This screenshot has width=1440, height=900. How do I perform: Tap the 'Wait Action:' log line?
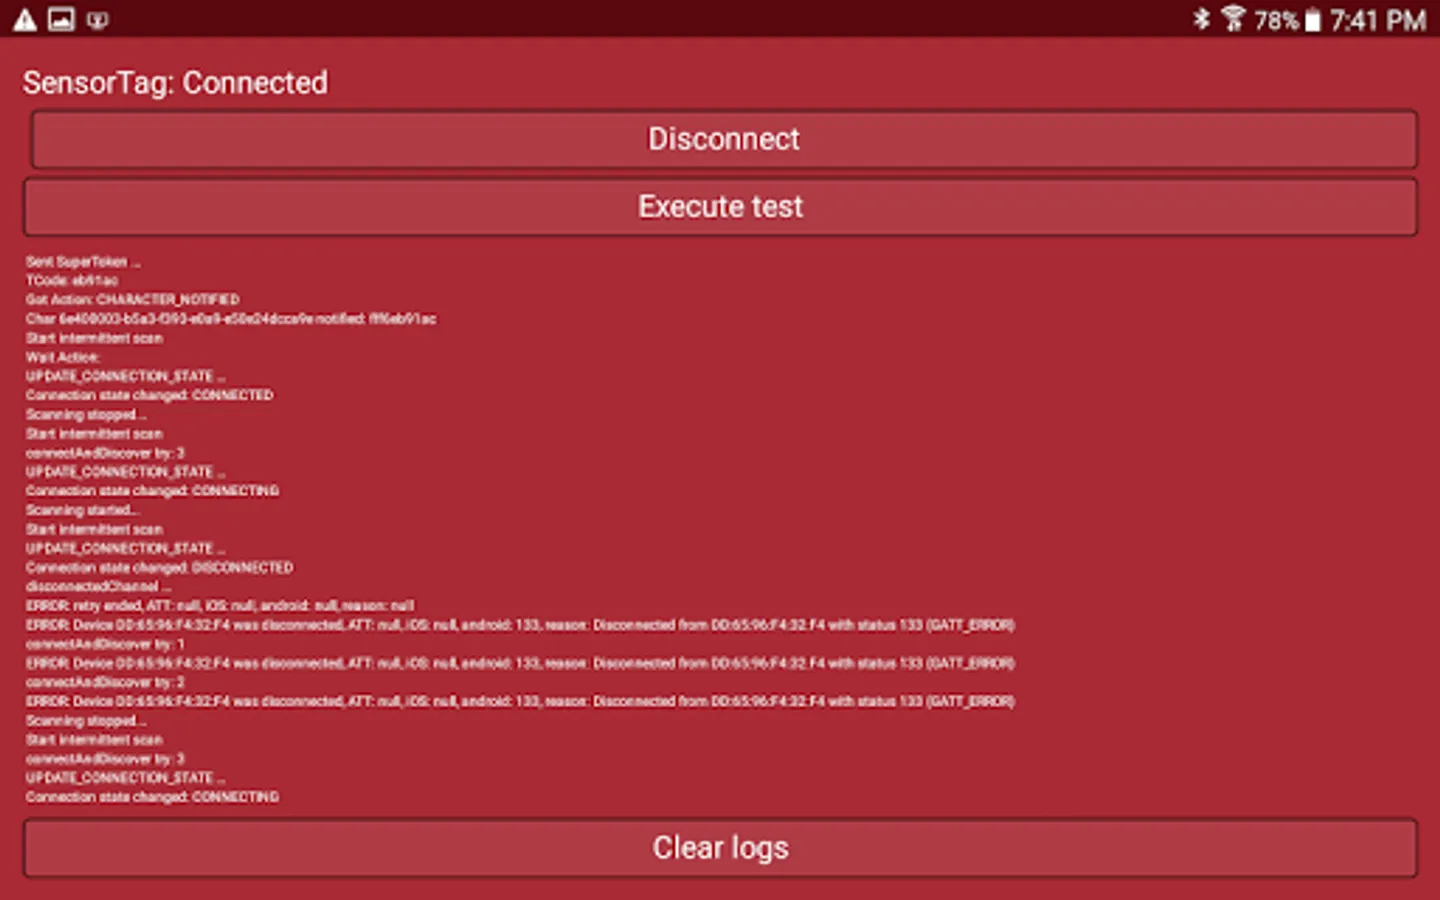63,357
